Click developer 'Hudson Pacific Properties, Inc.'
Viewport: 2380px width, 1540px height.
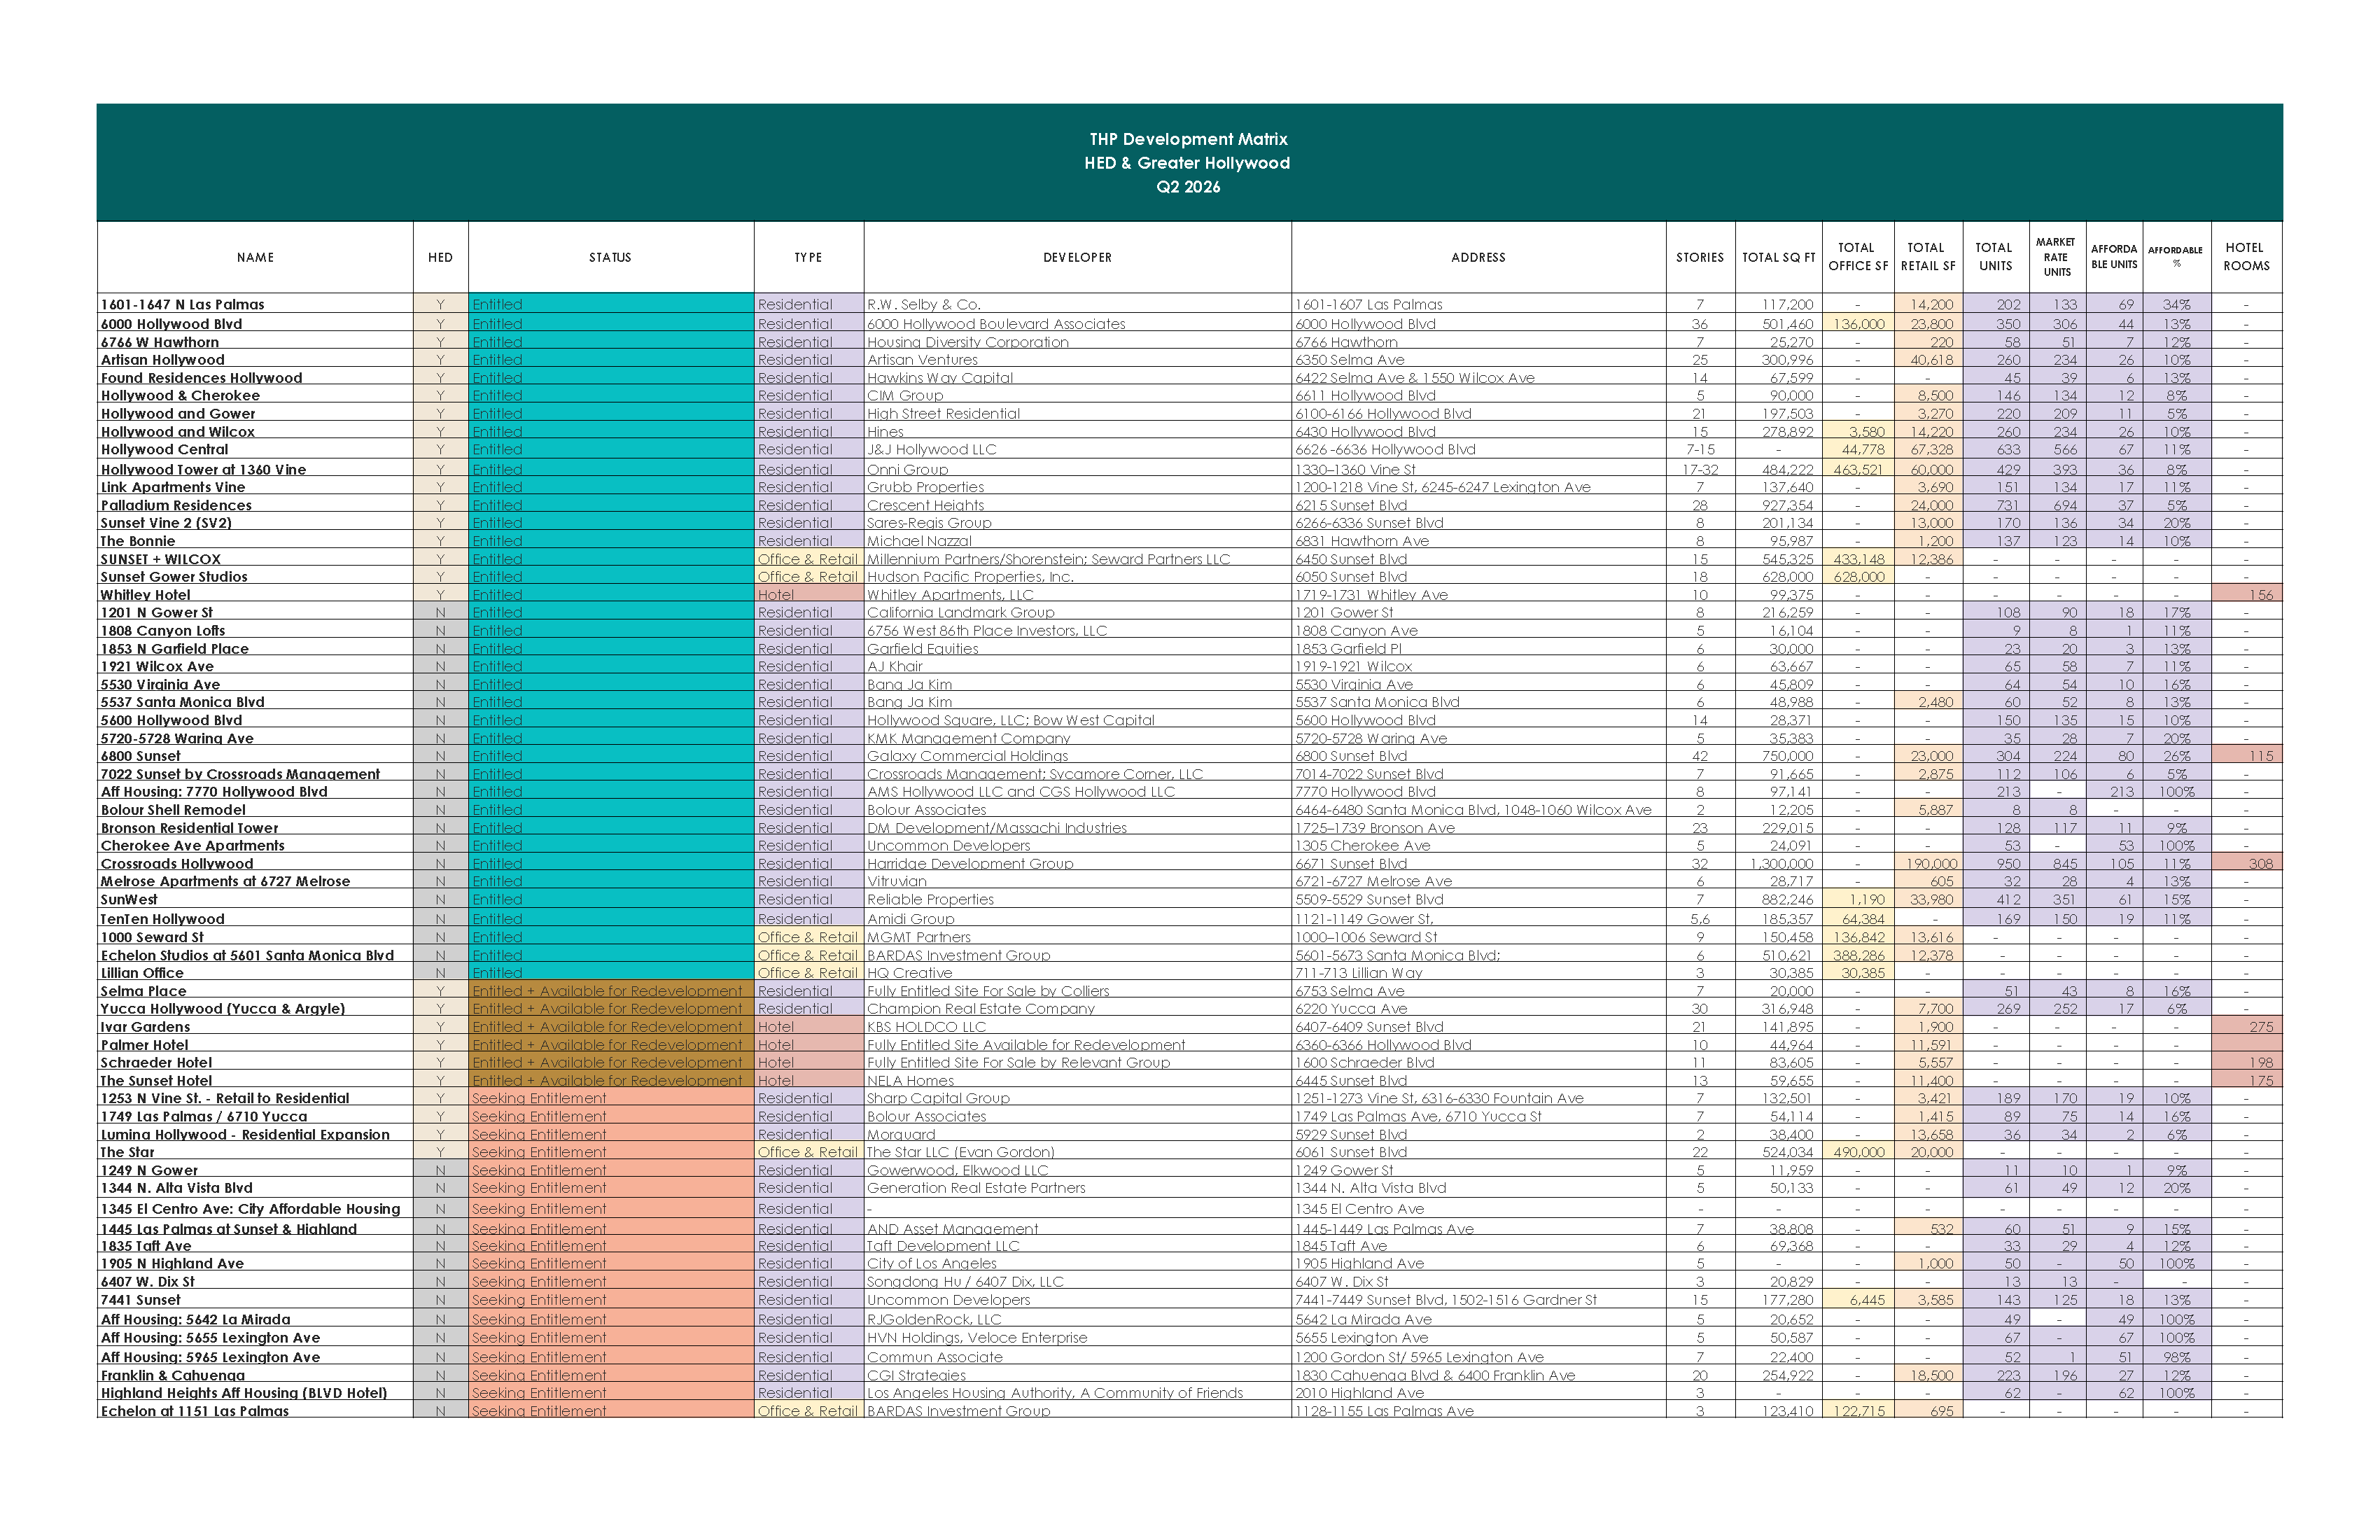(970, 577)
